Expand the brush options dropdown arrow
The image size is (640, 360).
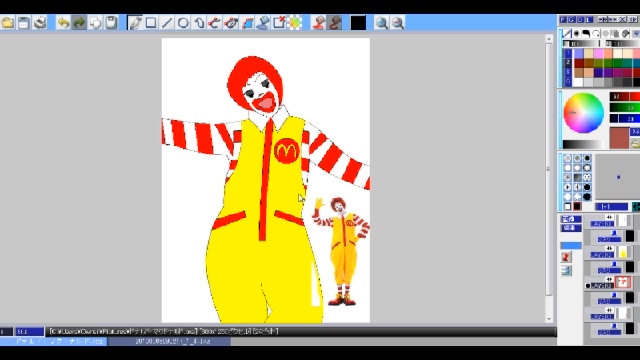pyautogui.click(x=636, y=33)
